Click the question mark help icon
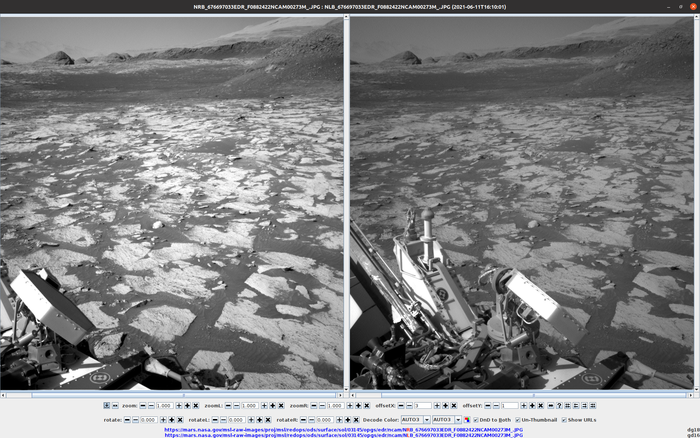The width and height of the screenshot is (700, 438). tap(559, 405)
